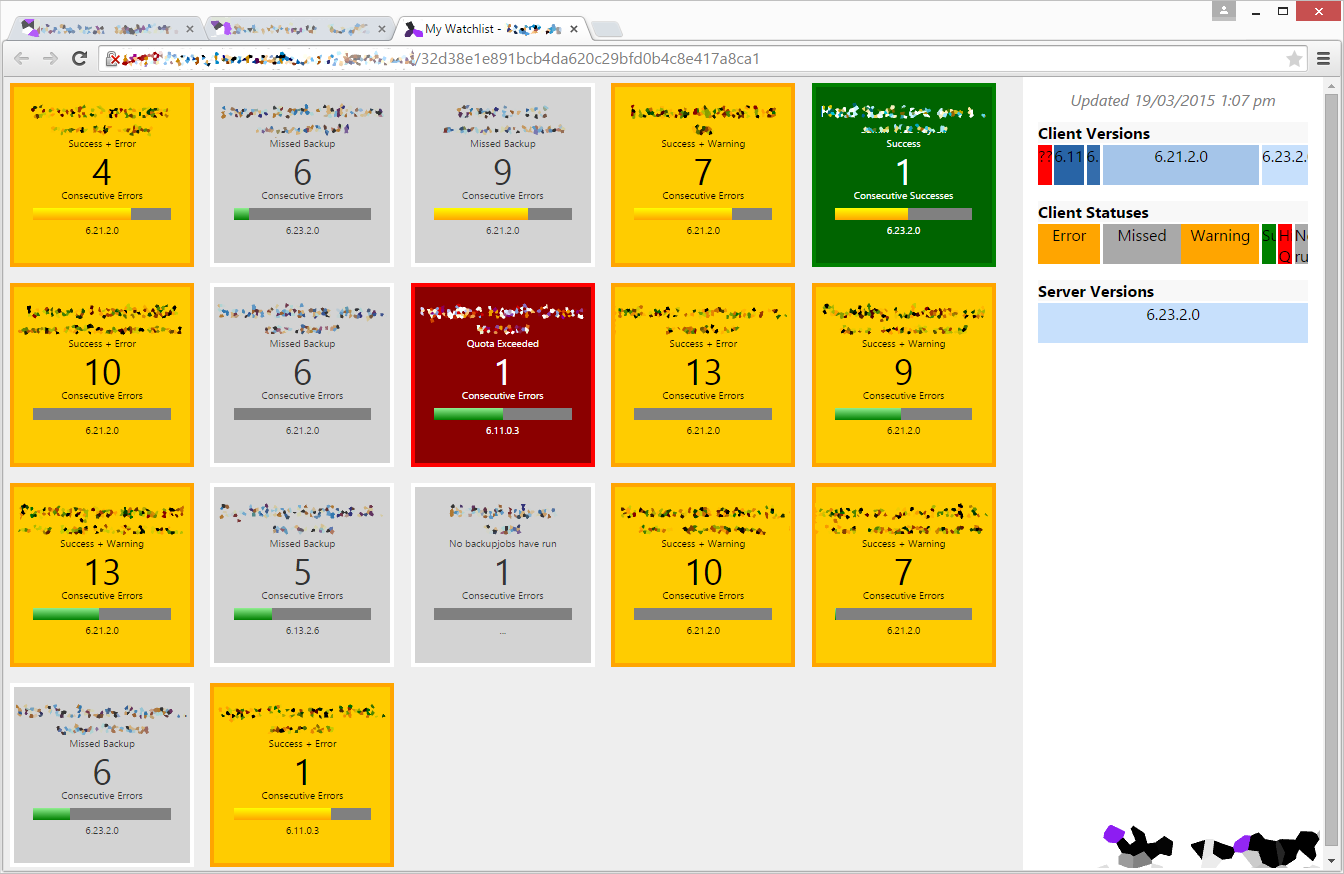The width and height of the screenshot is (1344, 874).
Task: Click the forward navigation arrow
Action: point(50,59)
